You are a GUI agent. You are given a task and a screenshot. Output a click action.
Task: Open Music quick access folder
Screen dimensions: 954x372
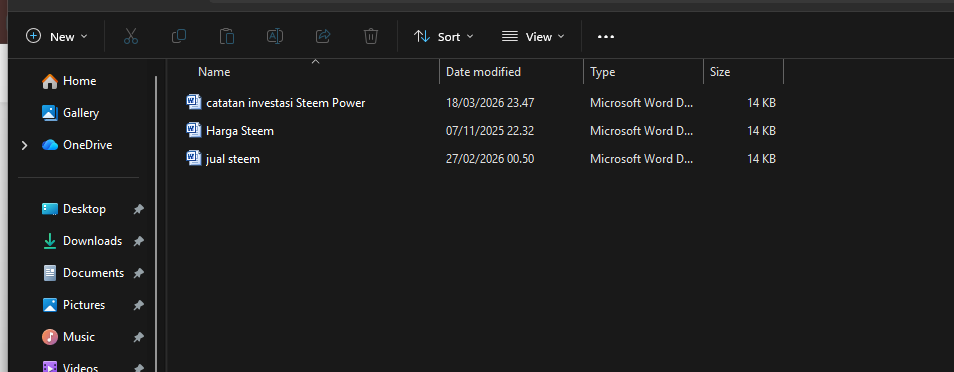[x=78, y=337]
